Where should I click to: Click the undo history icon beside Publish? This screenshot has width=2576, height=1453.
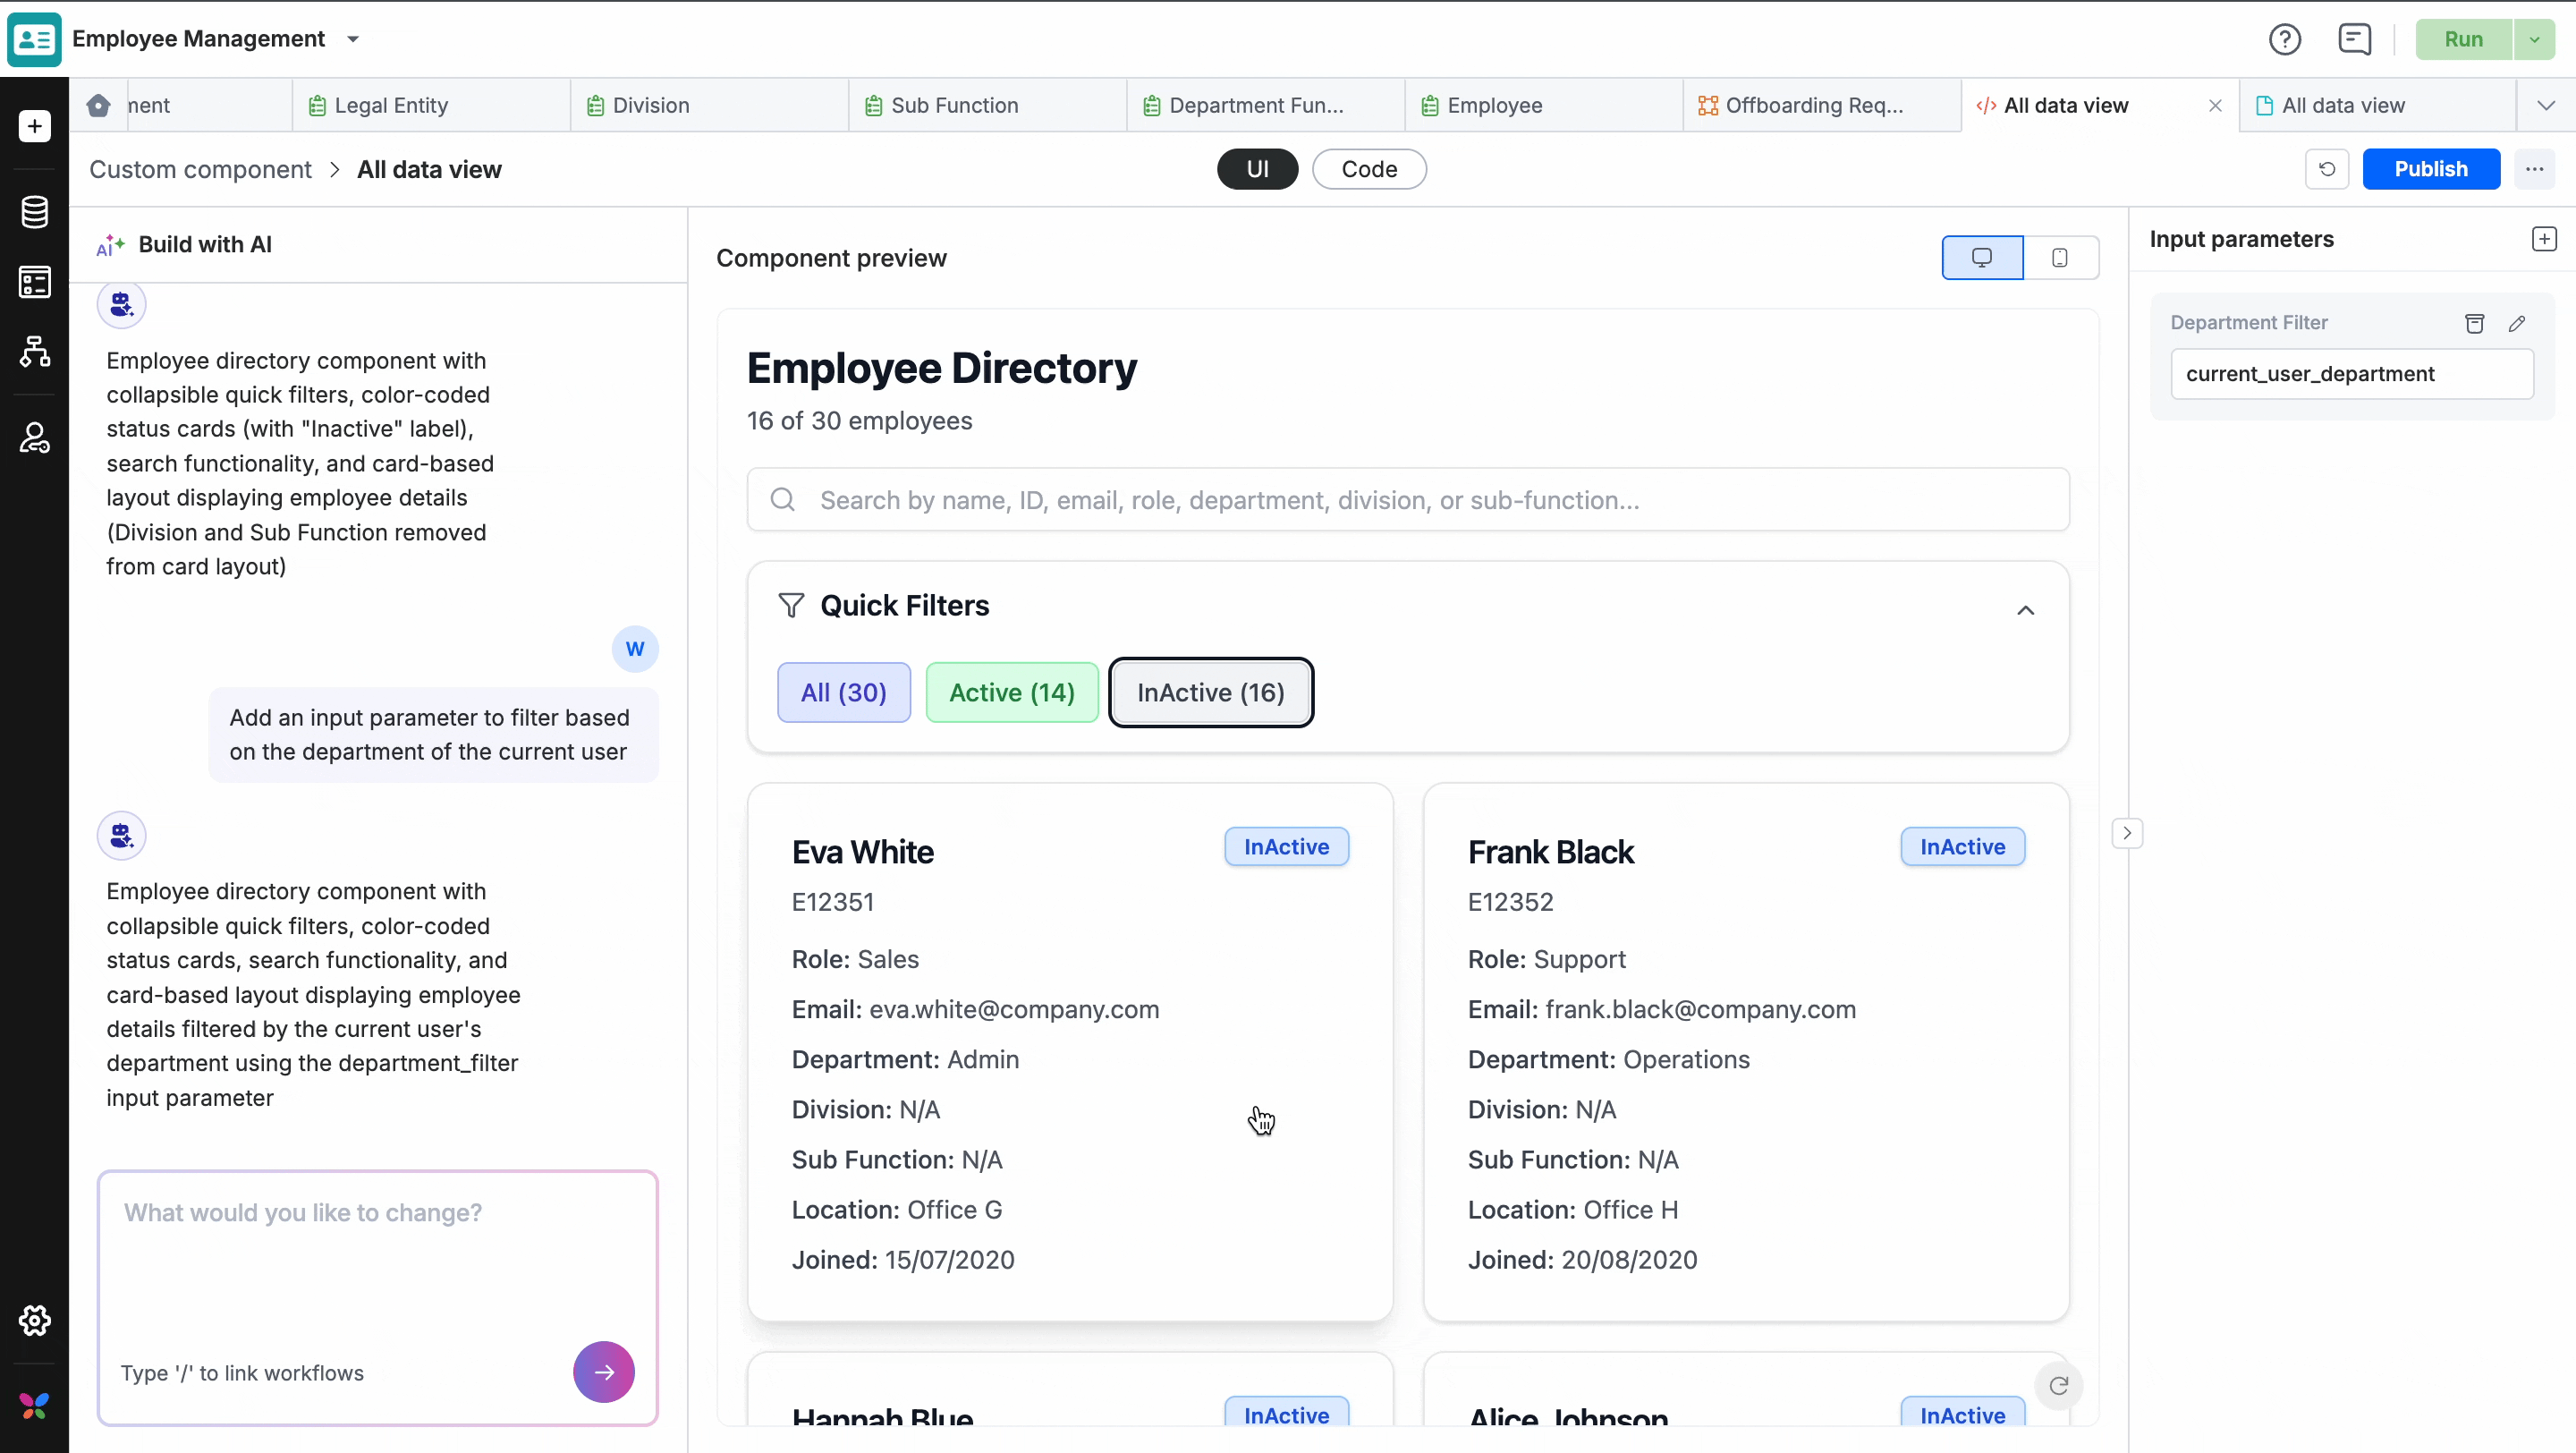(x=2327, y=169)
